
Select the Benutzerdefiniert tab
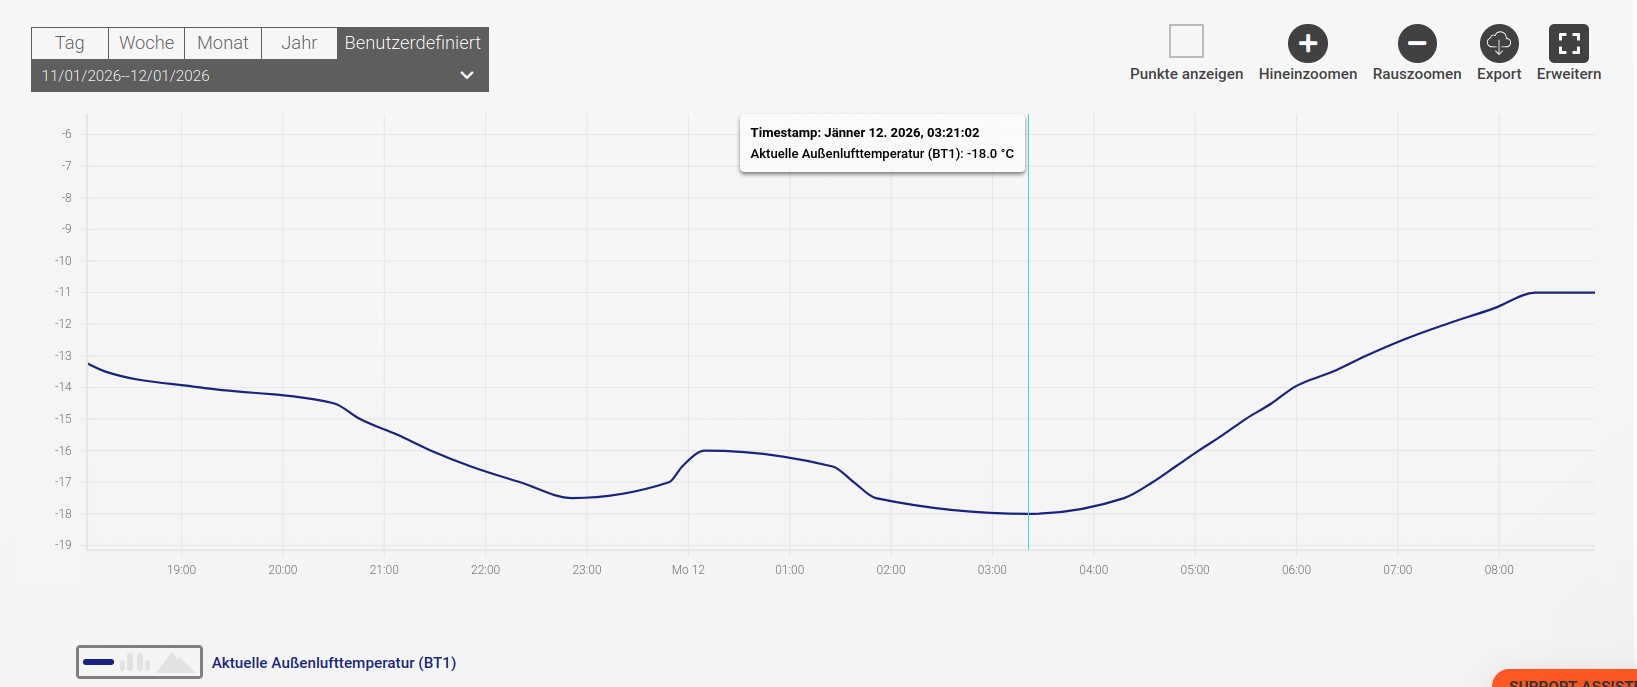pos(412,43)
